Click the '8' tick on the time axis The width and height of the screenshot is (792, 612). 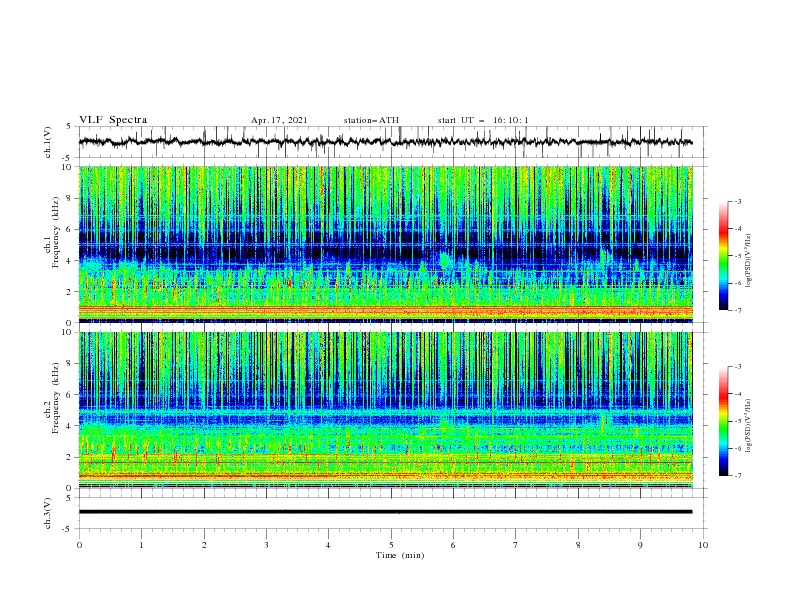coord(578,545)
